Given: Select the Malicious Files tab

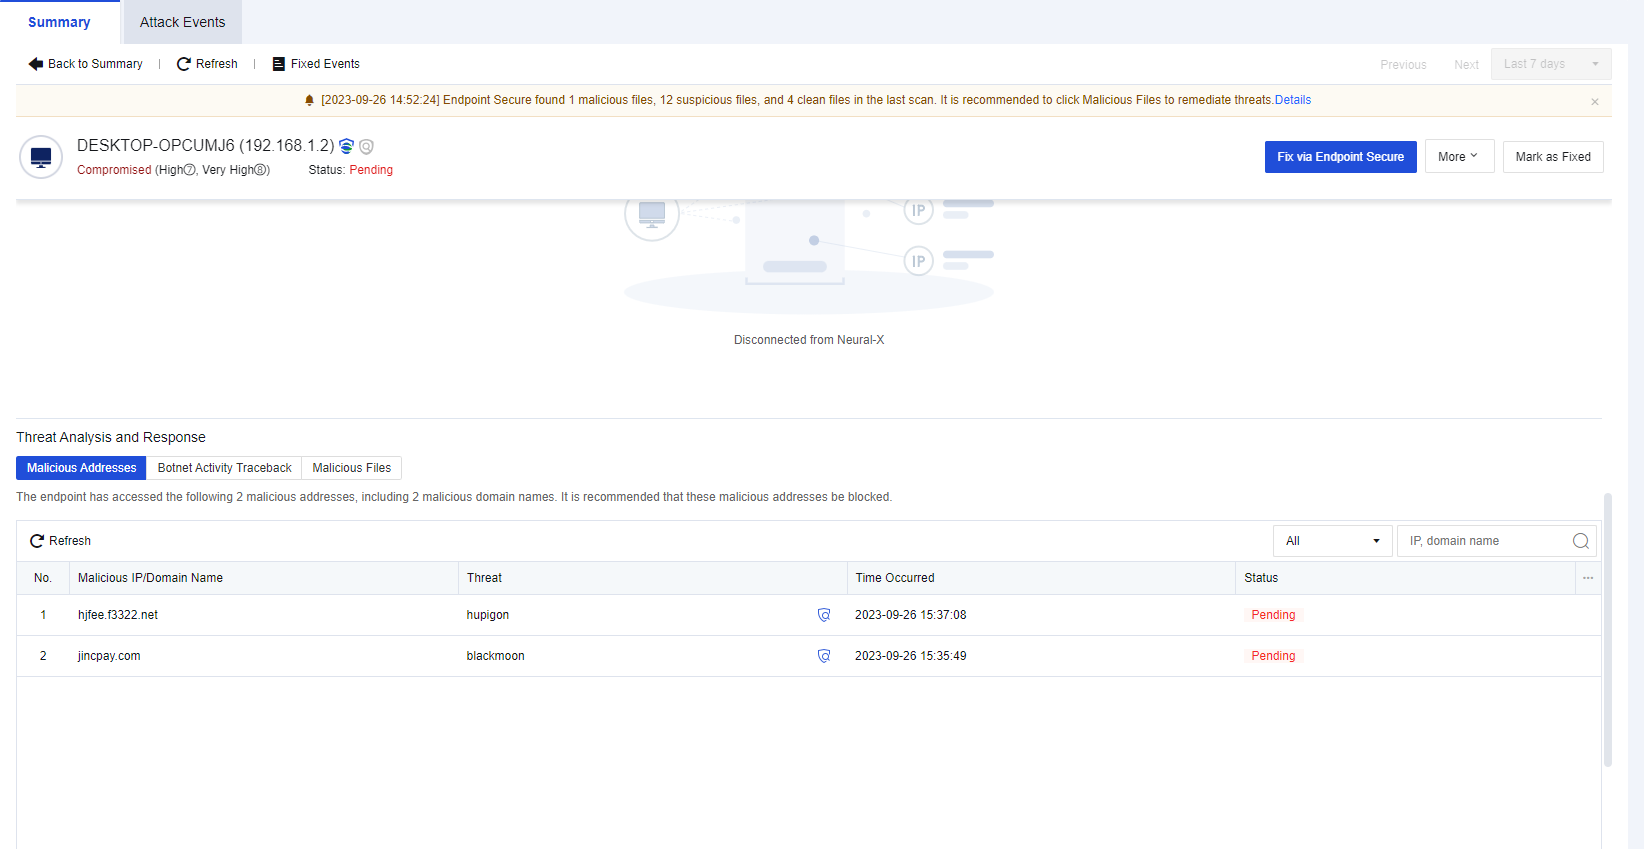Looking at the screenshot, I should tap(352, 468).
